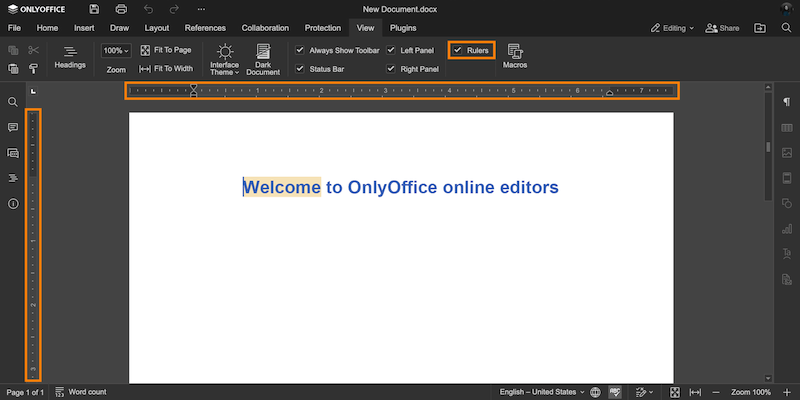Screen dimensions: 800x400
Task: Click the Fit To Width button
Action: pos(166,69)
